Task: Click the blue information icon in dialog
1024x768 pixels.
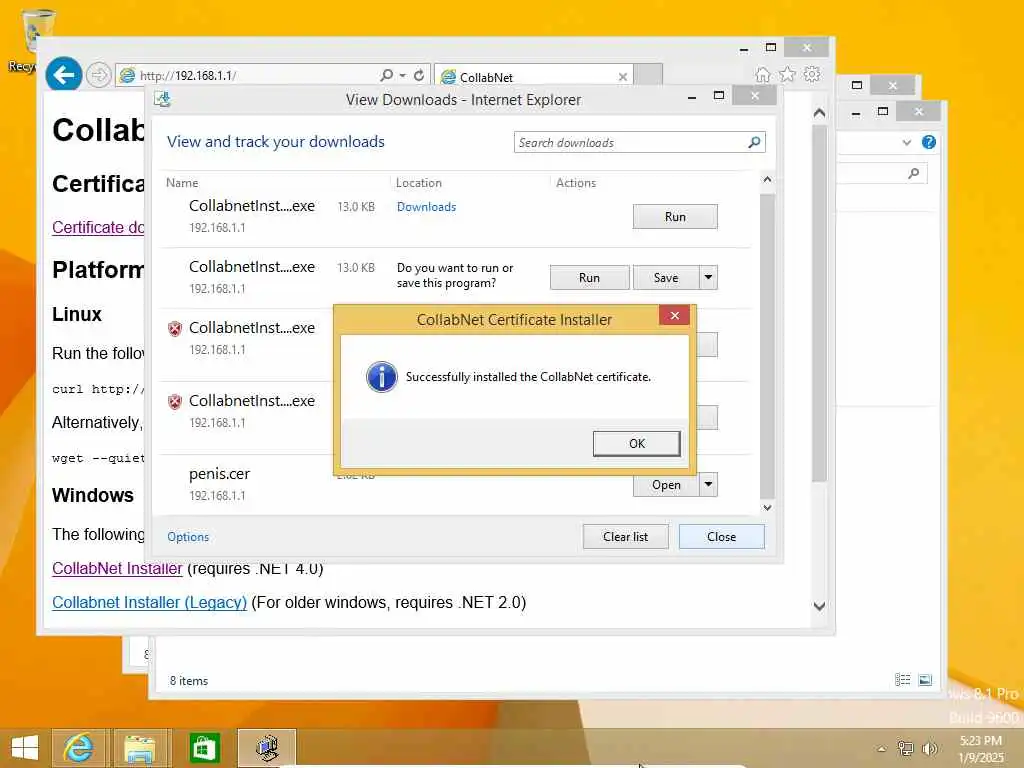Action: (382, 377)
